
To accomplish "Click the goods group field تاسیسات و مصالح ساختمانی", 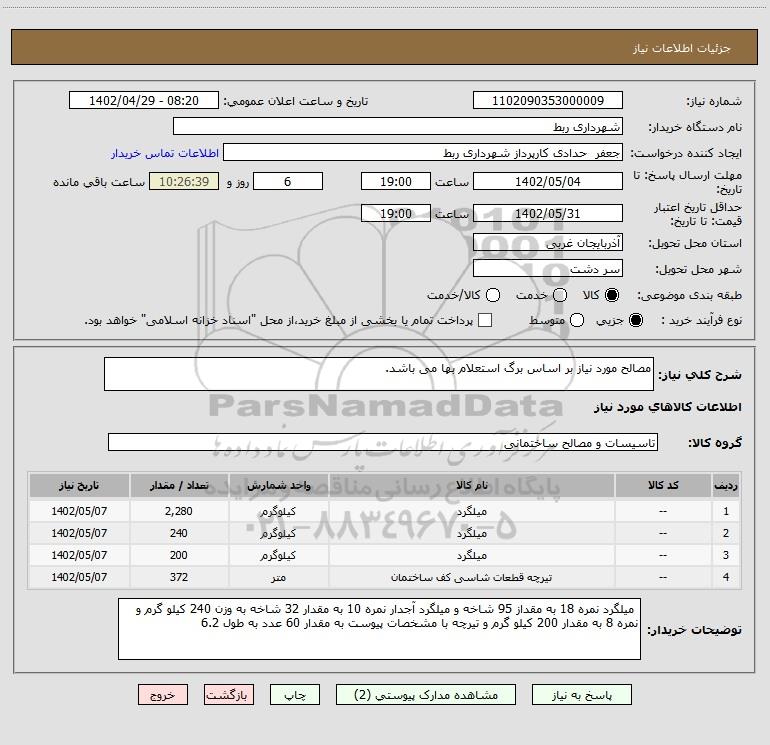I will (383, 442).
